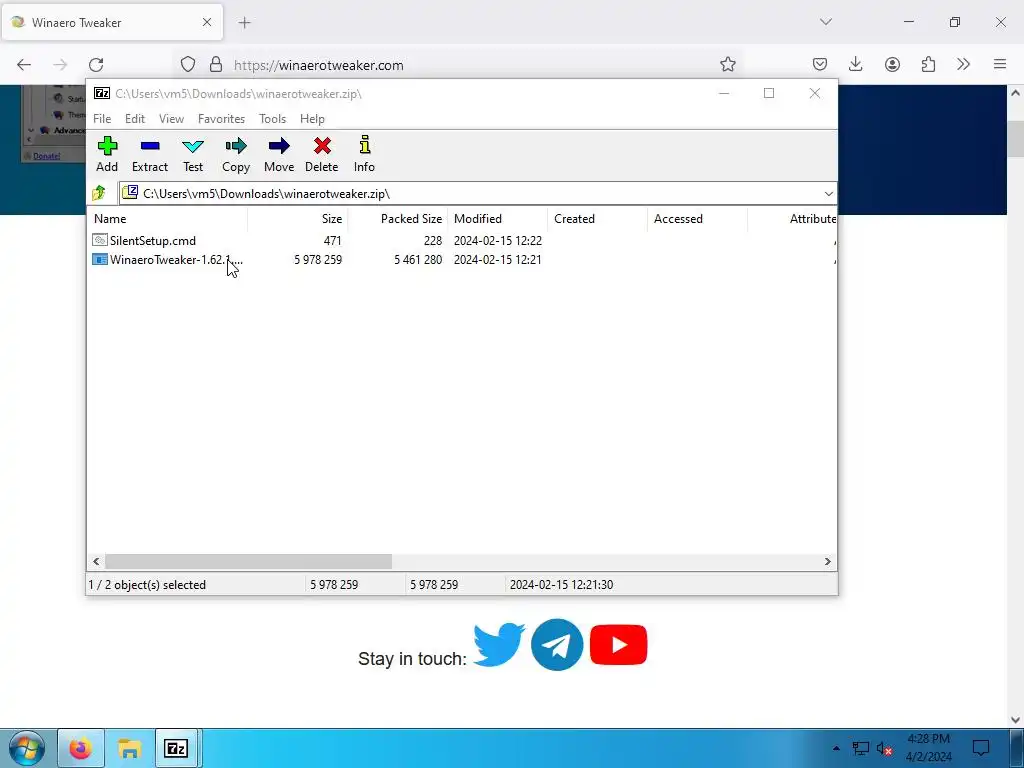Select the WinaeroTweaker-1.62 file name

pyautogui.click(x=176, y=259)
